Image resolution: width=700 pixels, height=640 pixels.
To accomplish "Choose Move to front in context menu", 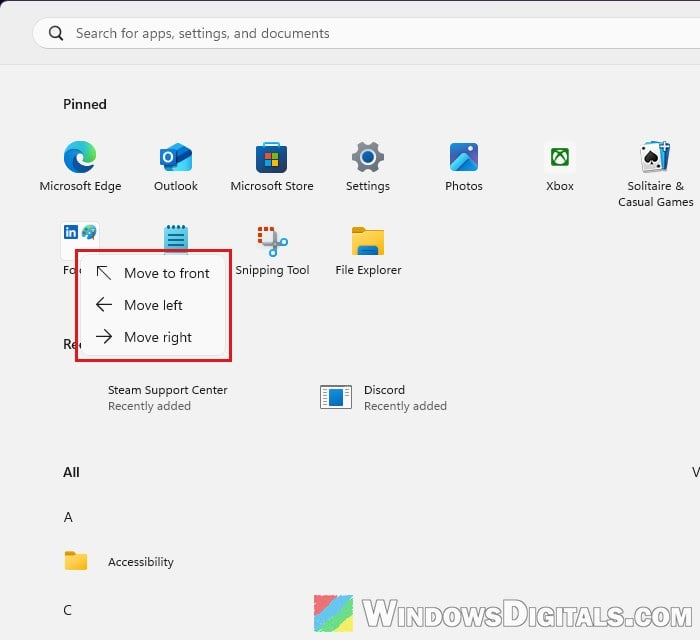I will tap(153, 273).
